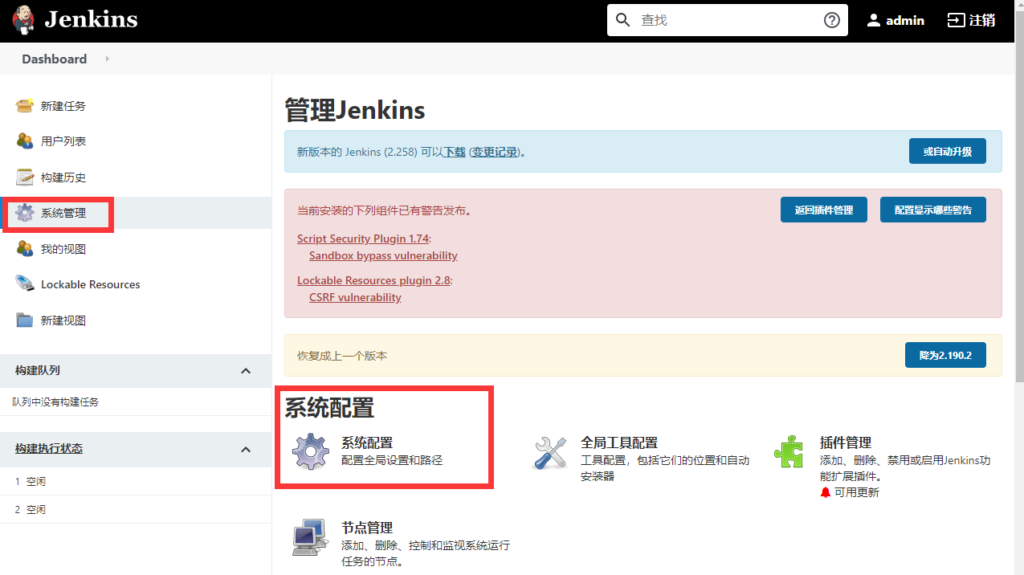Click the 返回插件管理 button
The height and width of the screenshot is (575, 1024).
tap(824, 210)
